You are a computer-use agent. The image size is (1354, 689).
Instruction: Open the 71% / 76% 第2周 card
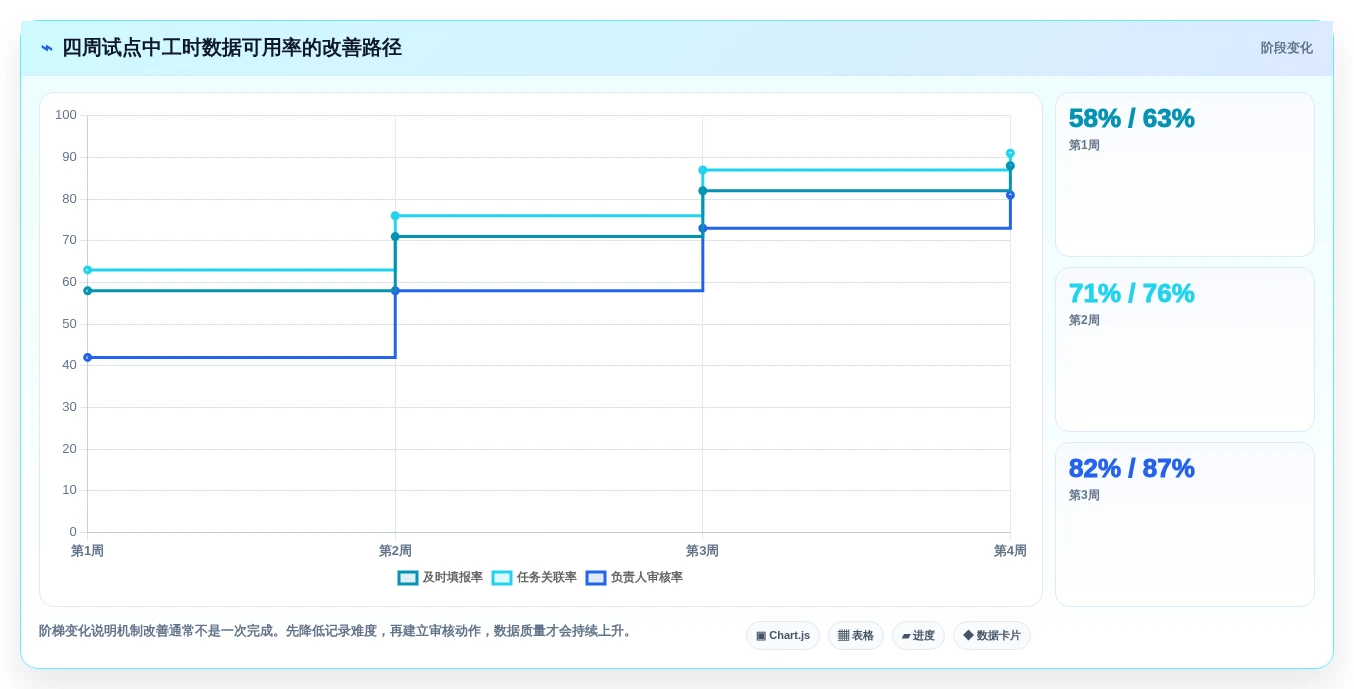point(1185,350)
